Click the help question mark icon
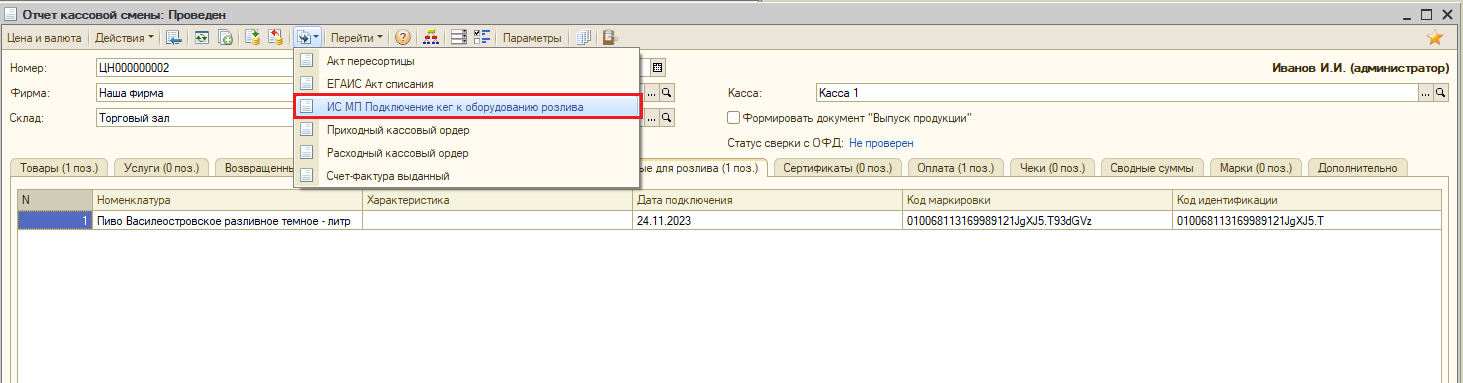1463x383 pixels. [x=403, y=38]
